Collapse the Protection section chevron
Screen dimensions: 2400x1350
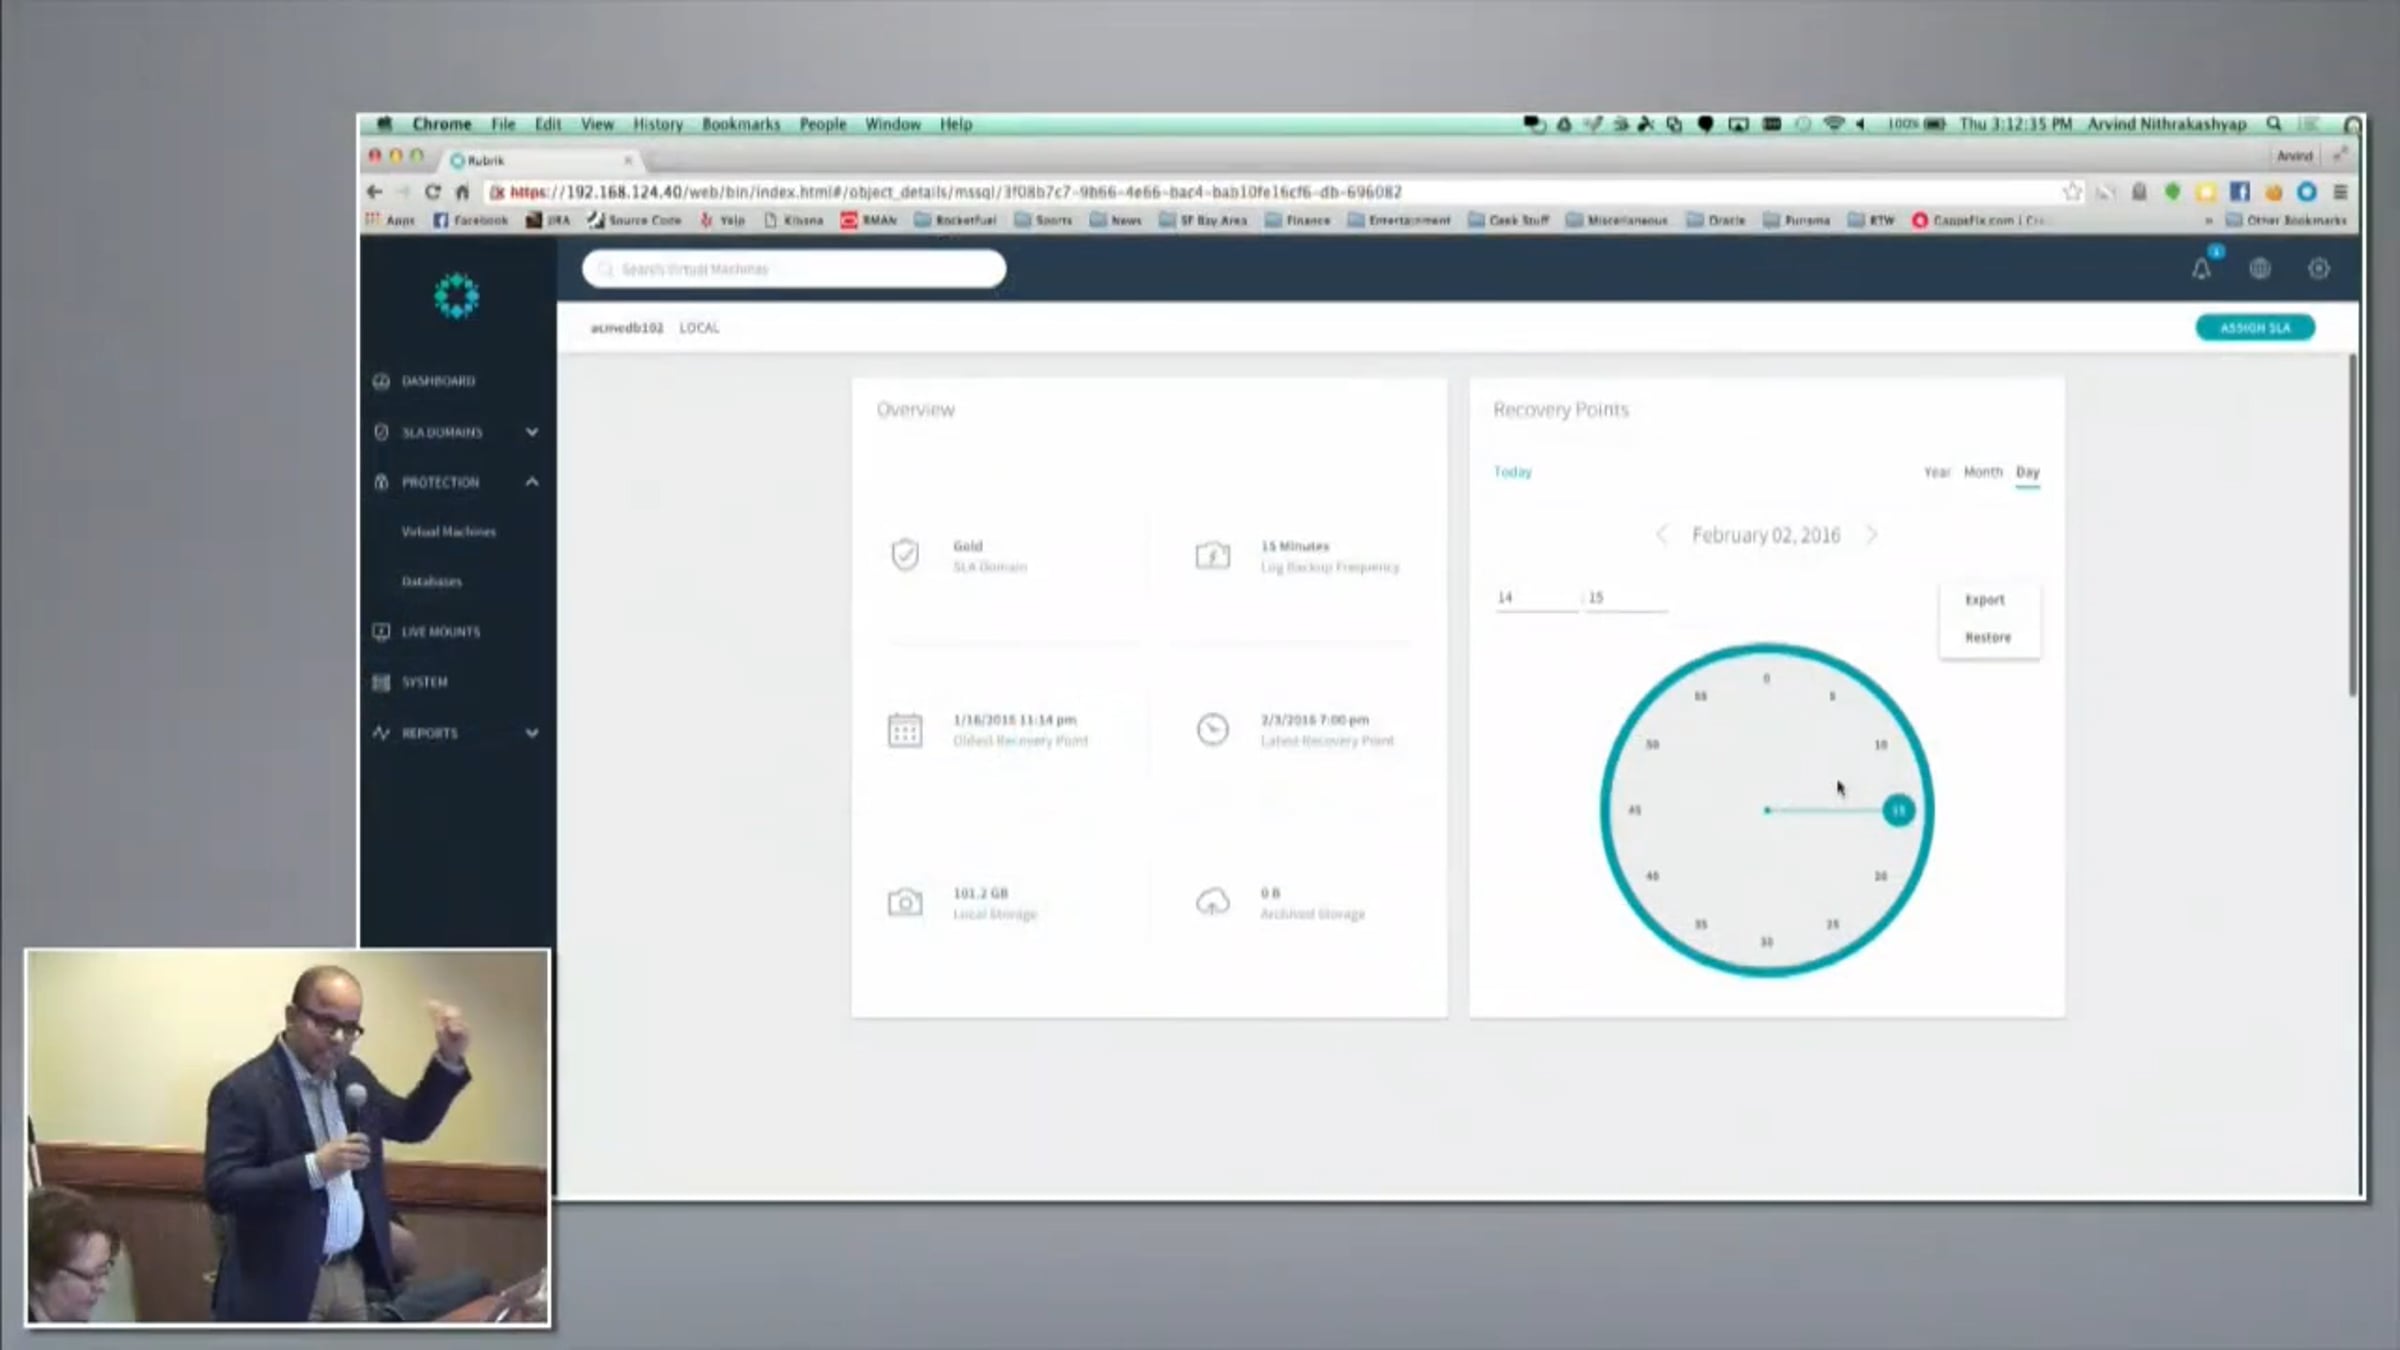532,482
